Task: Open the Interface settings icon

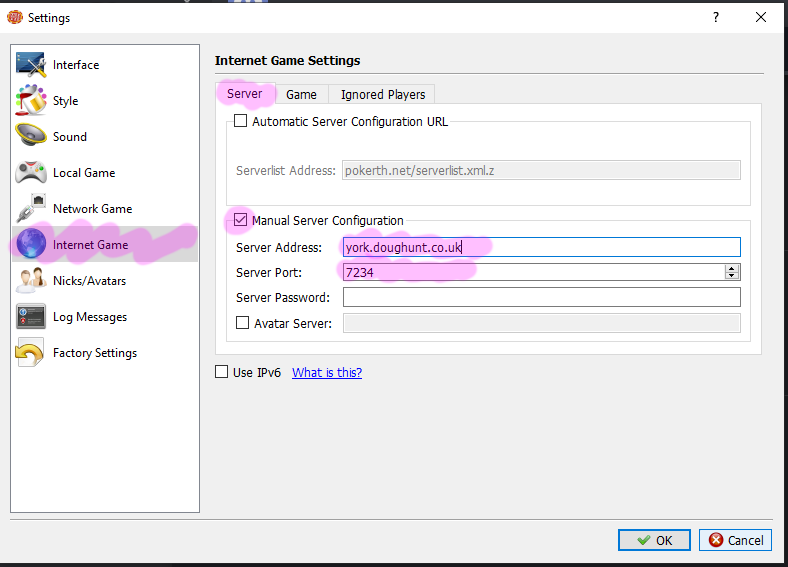Action: [x=31, y=65]
